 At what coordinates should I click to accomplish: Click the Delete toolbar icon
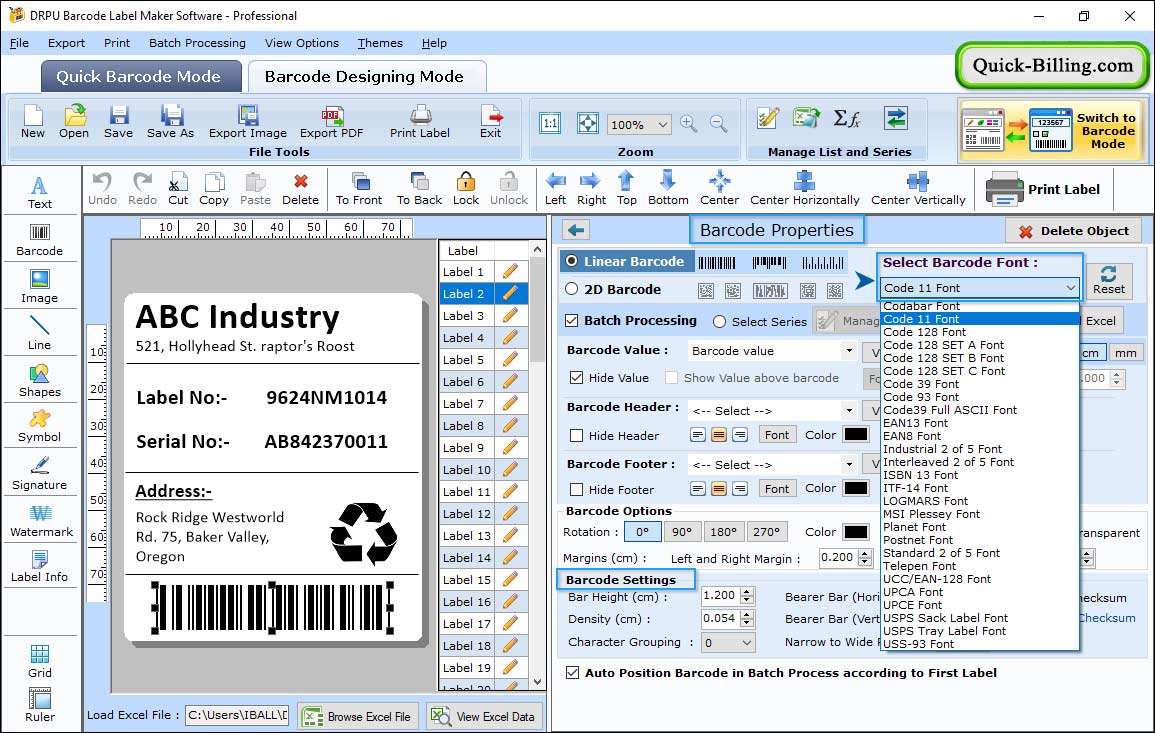(x=301, y=189)
